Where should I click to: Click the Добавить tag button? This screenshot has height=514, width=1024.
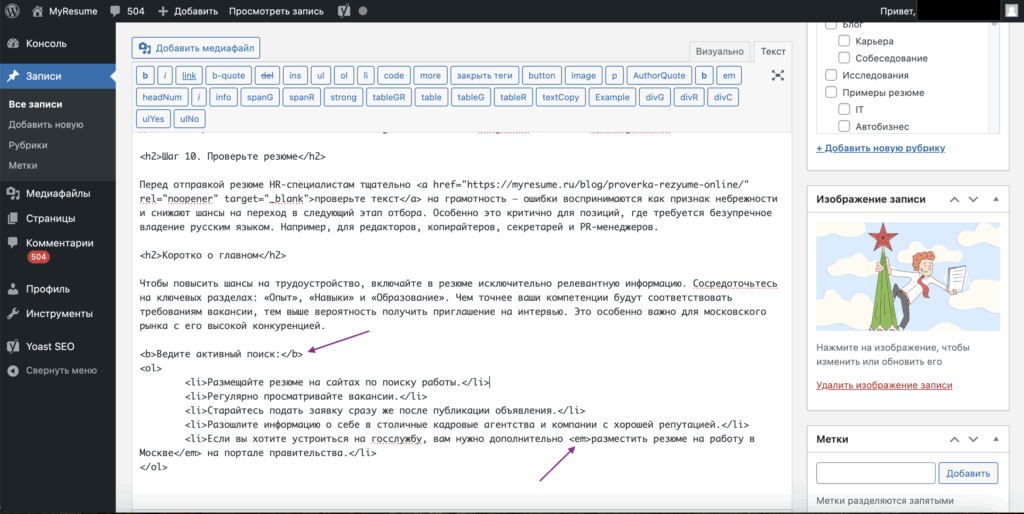(x=968, y=474)
